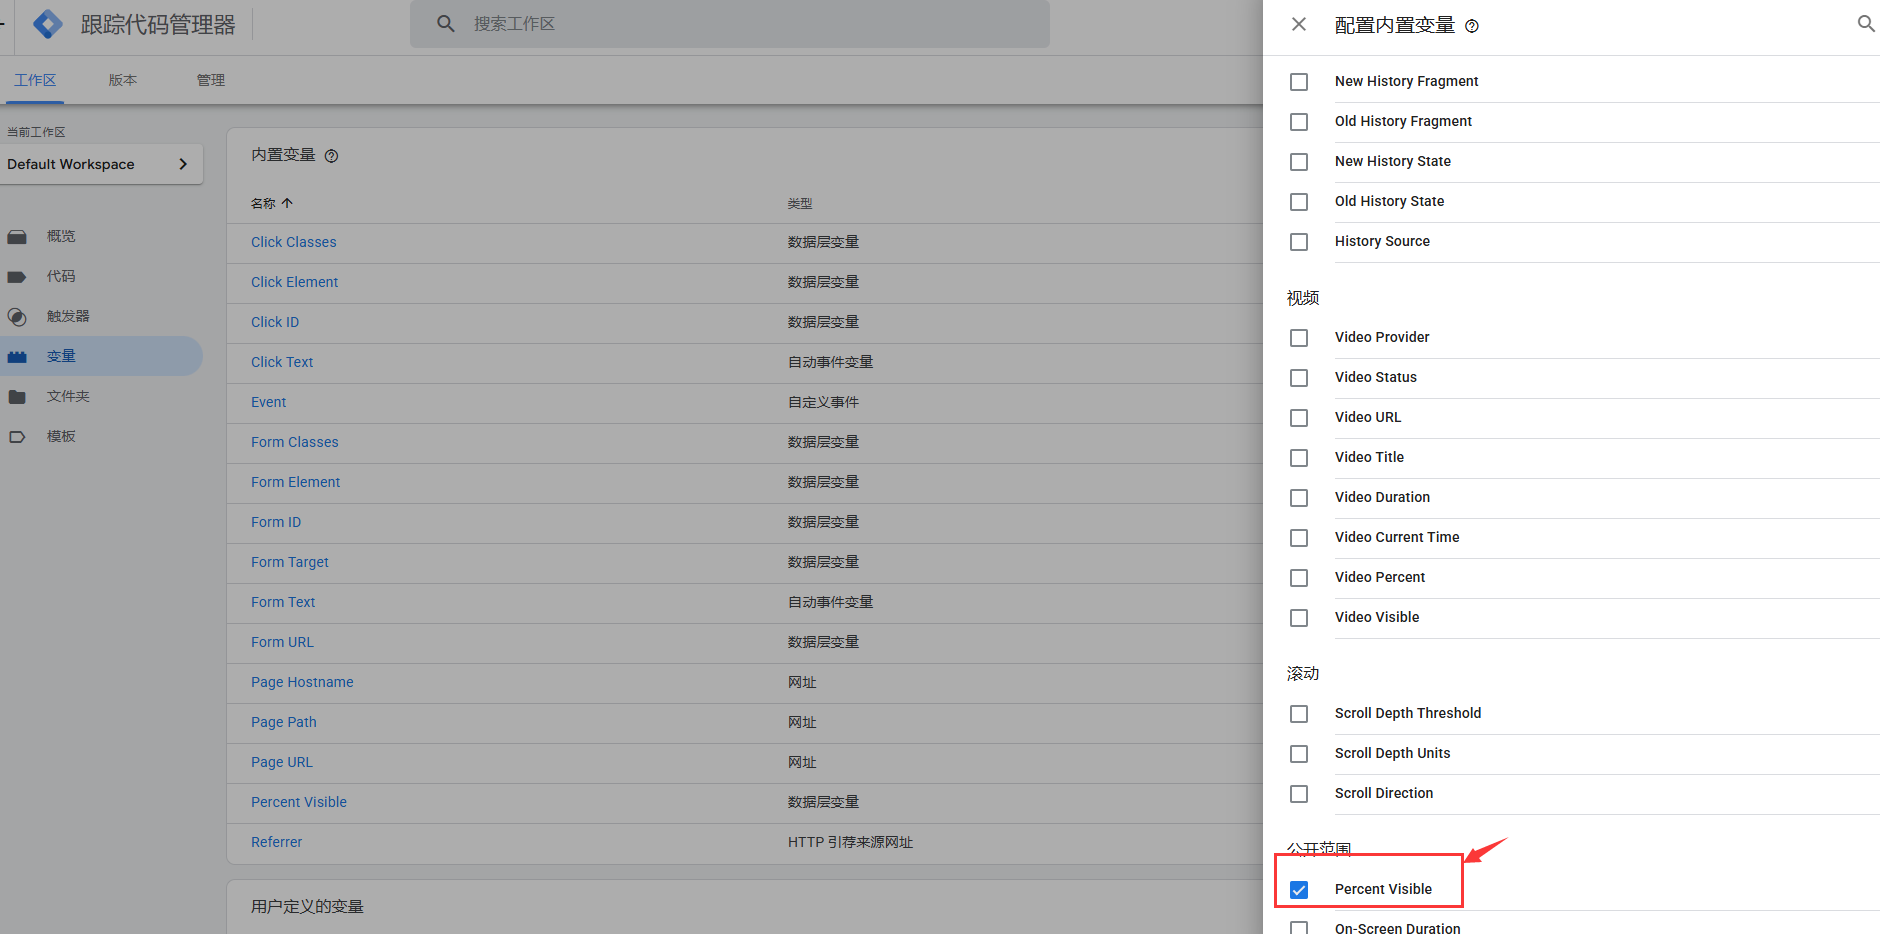Switch to the 版本 tab
1880x934 pixels.
[x=123, y=80]
